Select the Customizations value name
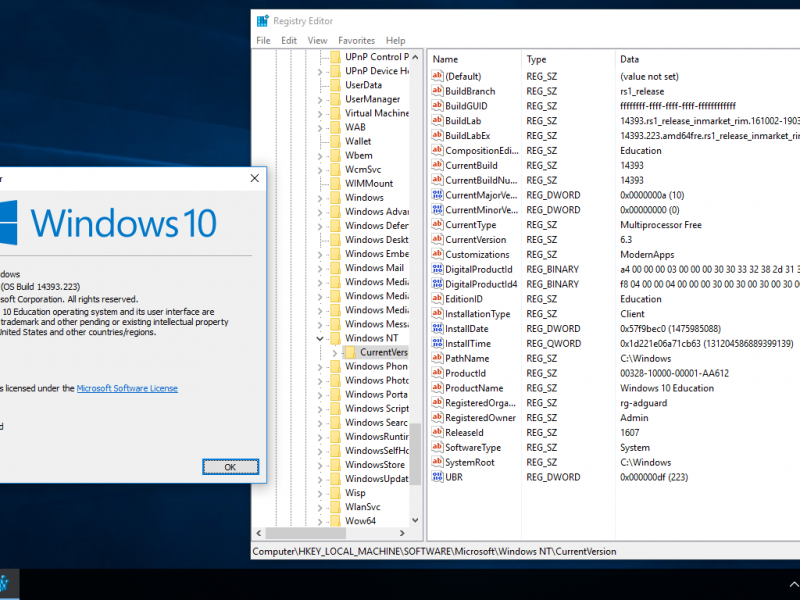 477,254
